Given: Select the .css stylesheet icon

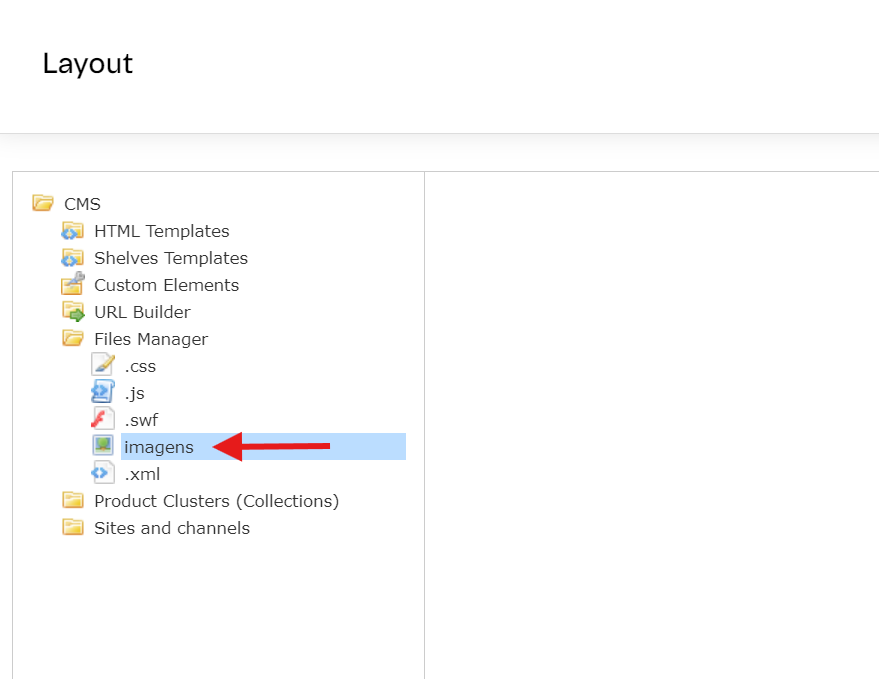Looking at the screenshot, I should tap(101, 365).
